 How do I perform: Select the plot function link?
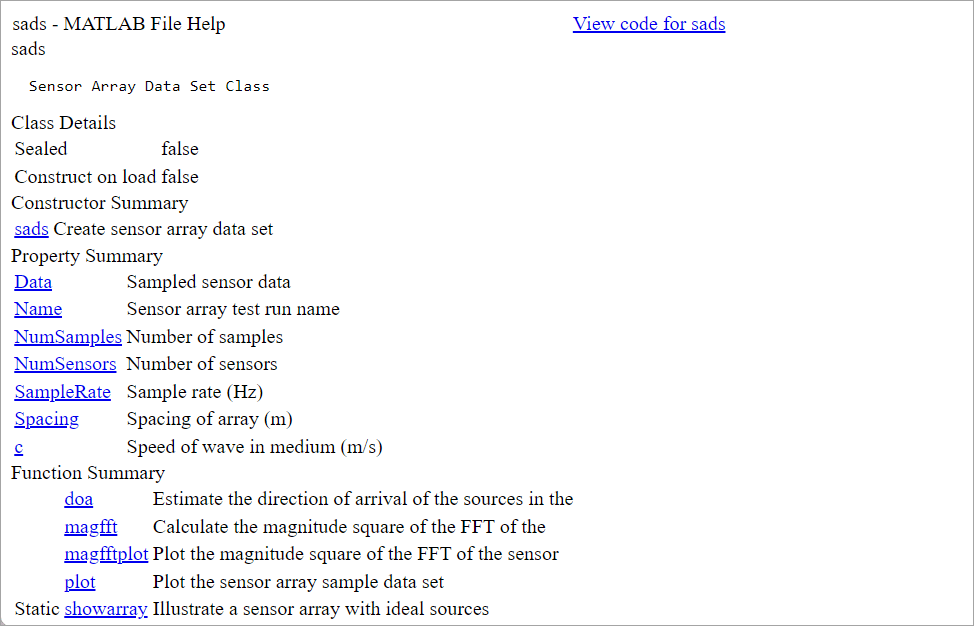(80, 582)
